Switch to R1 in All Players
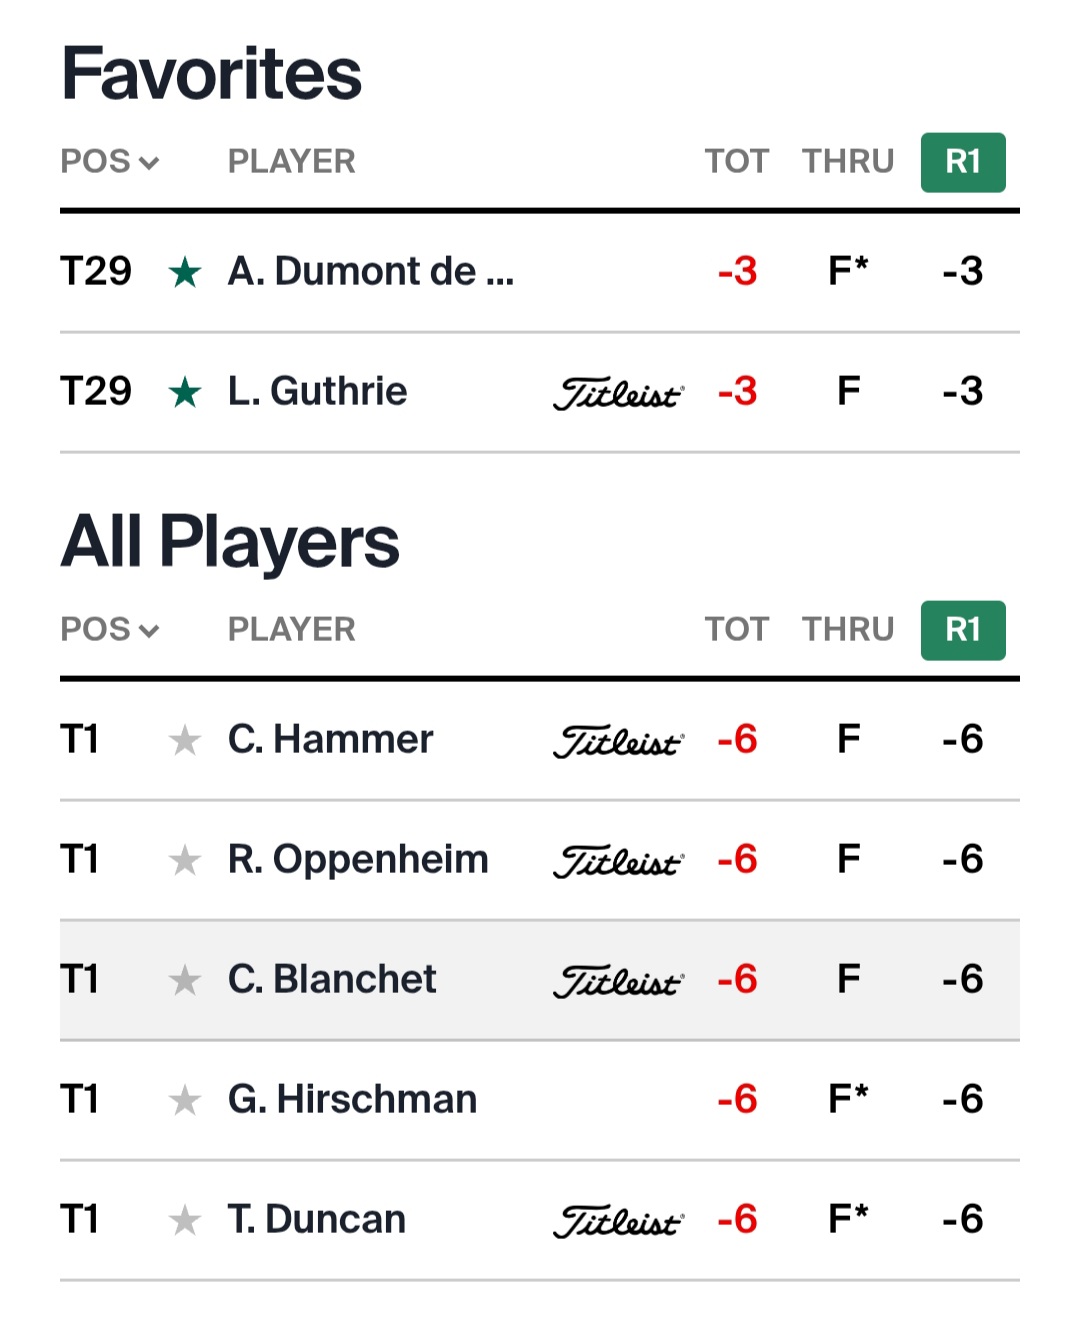 962,630
